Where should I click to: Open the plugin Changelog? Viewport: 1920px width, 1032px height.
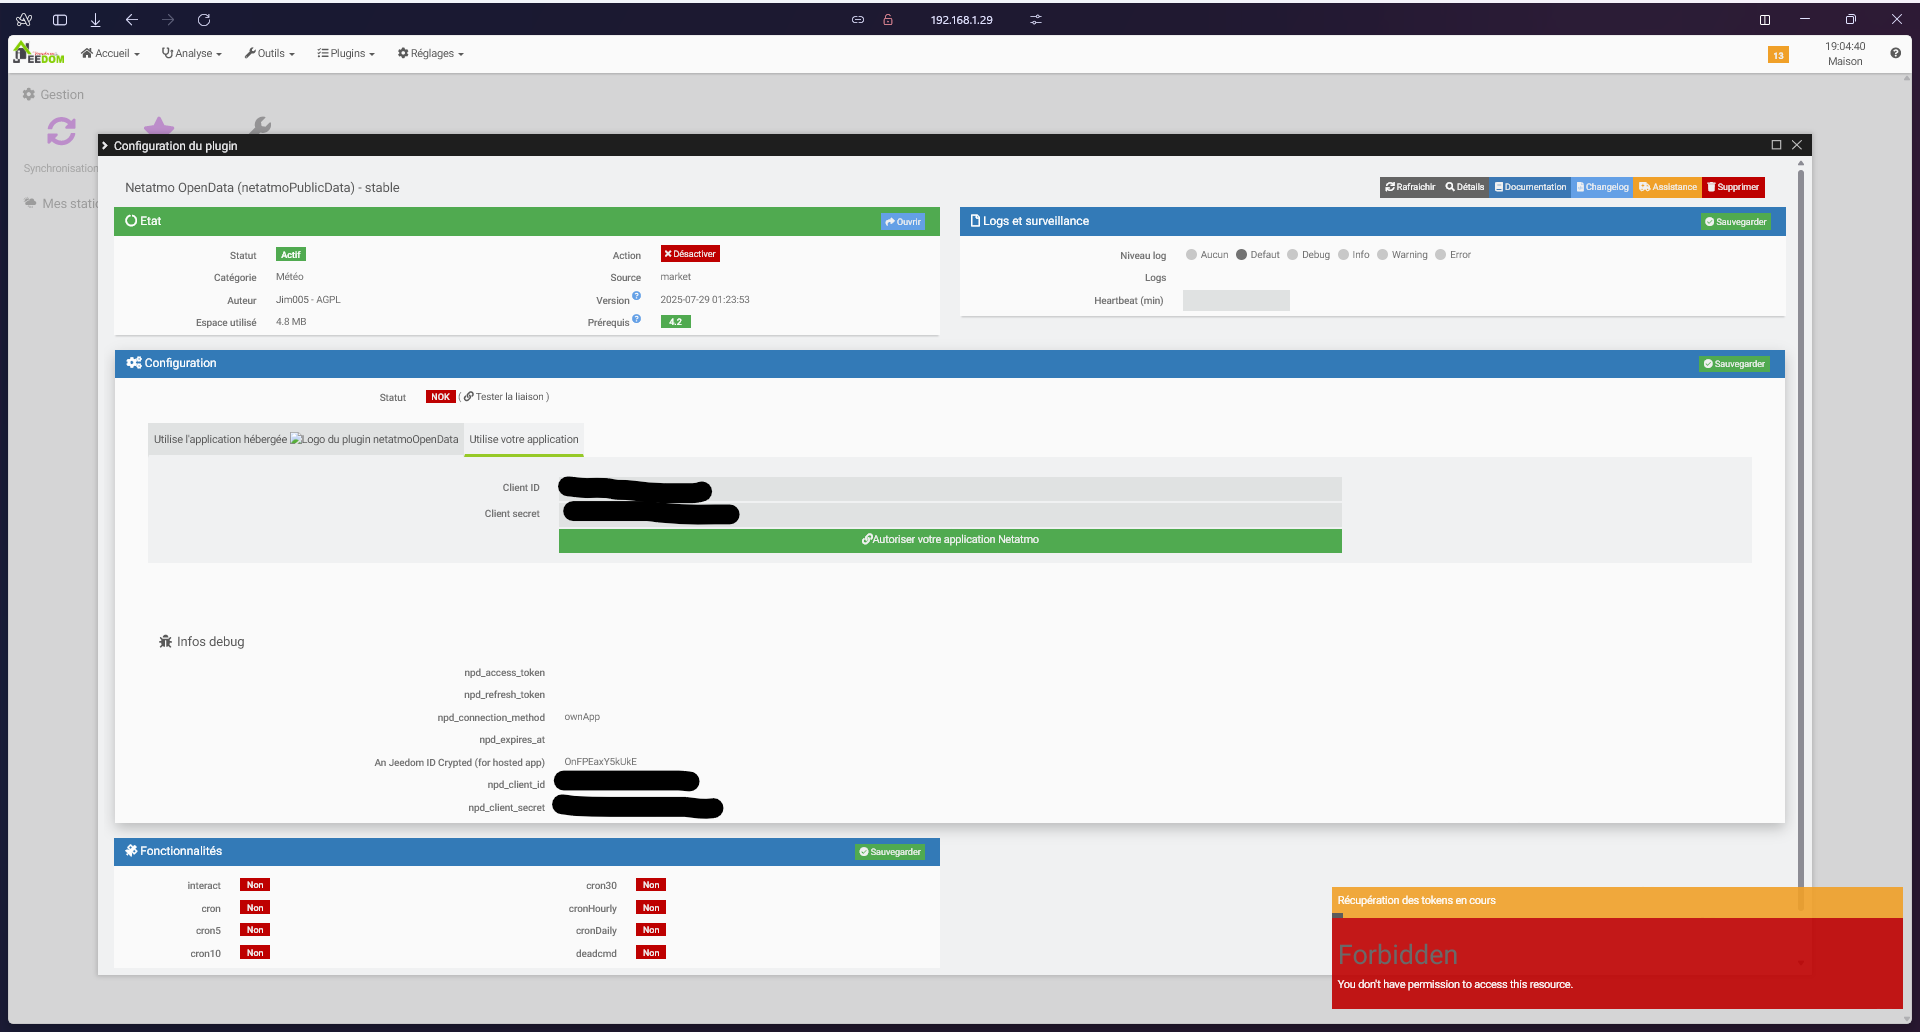click(1603, 187)
